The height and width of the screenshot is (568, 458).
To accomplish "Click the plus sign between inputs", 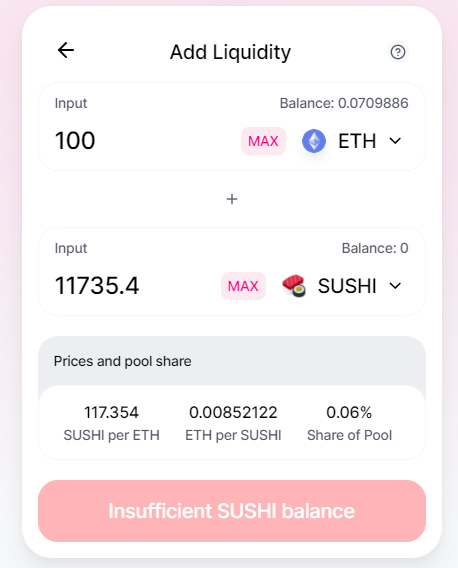I will click(232, 199).
